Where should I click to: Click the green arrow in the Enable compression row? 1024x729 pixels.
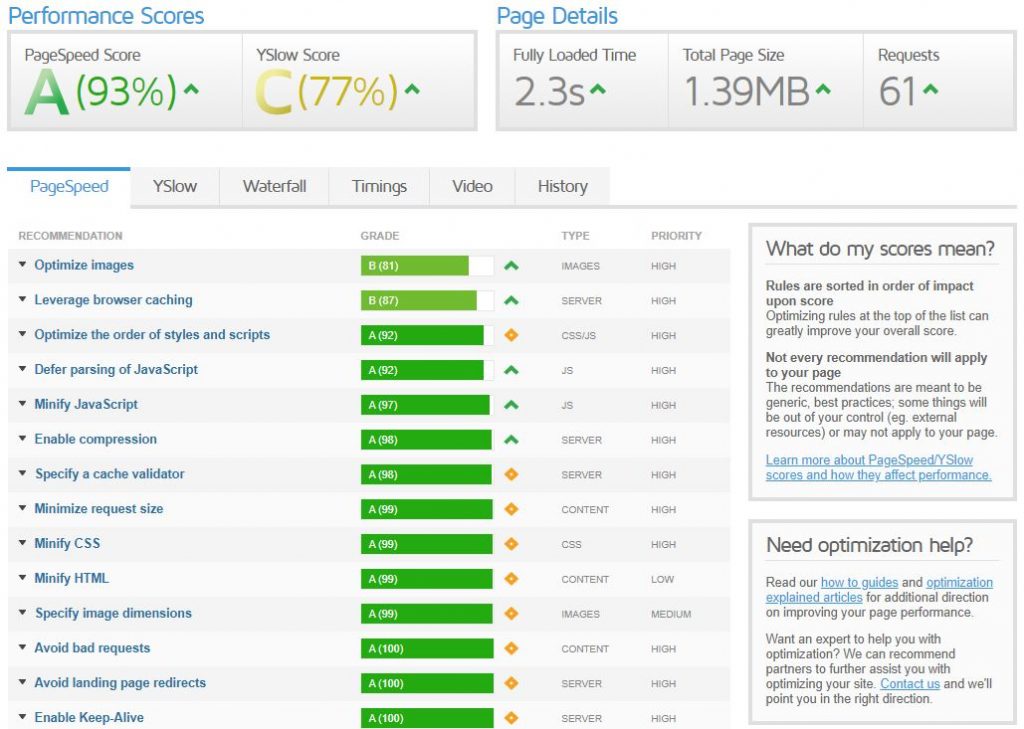coord(511,440)
